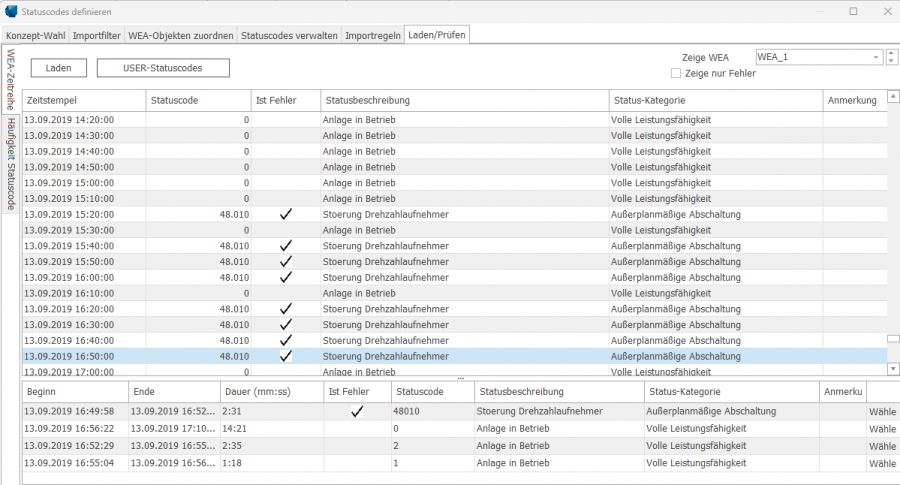The image size is (900, 485).
Task: Sort by Zeitstempel column header
Action: (x=84, y=100)
